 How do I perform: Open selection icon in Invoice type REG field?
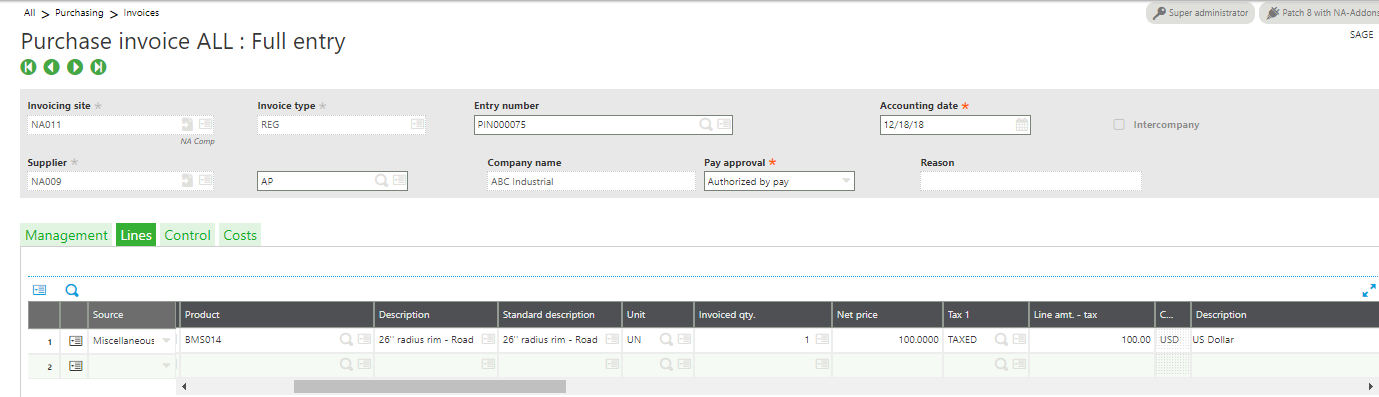(417, 125)
